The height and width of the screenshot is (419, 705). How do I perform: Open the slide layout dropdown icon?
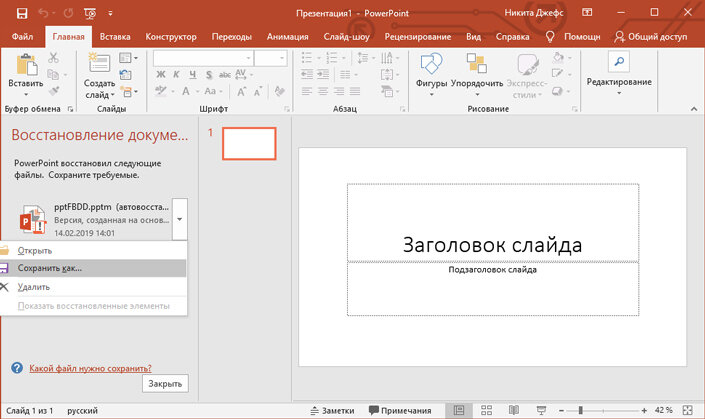(x=128, y=58)
